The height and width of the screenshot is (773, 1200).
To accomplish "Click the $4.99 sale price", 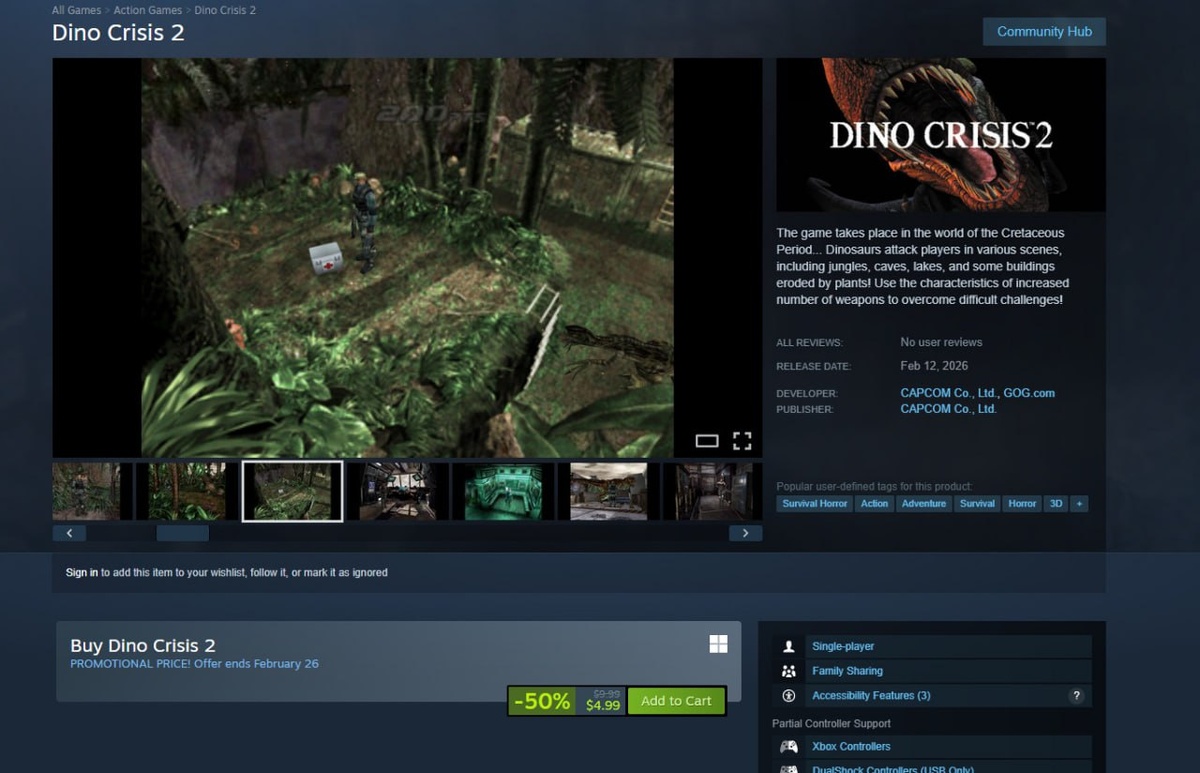I will [603, 706].
